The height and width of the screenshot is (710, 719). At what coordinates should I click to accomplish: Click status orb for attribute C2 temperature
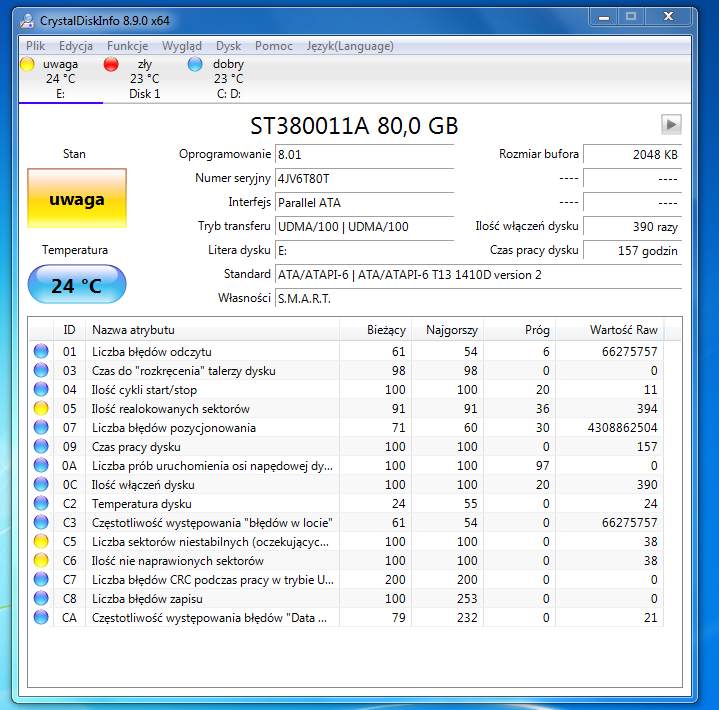41,504
